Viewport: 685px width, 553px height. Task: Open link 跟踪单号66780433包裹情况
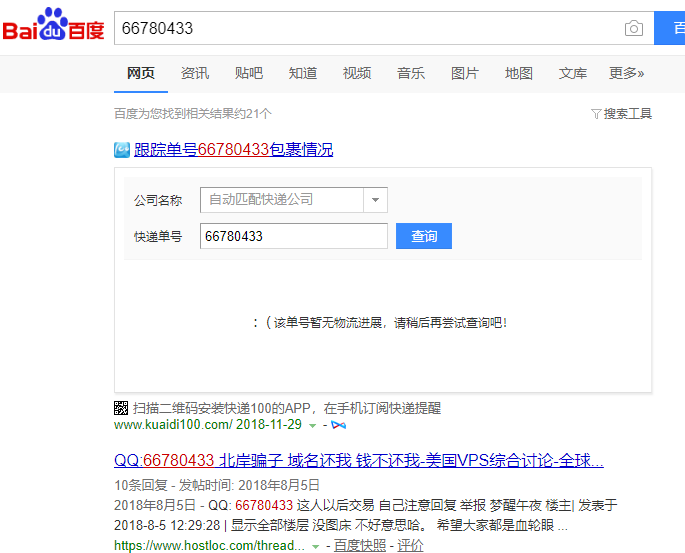233,149
